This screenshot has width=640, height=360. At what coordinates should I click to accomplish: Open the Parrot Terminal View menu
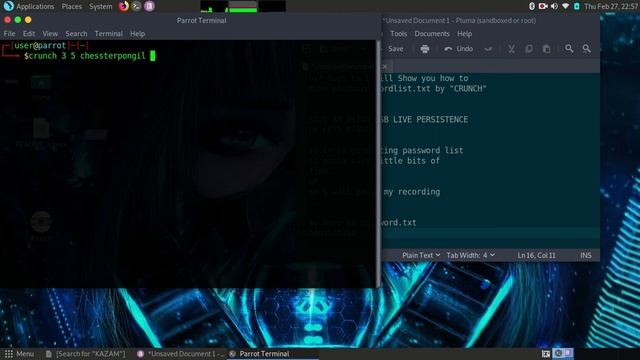pyautogui.click(x=50, y=33)
